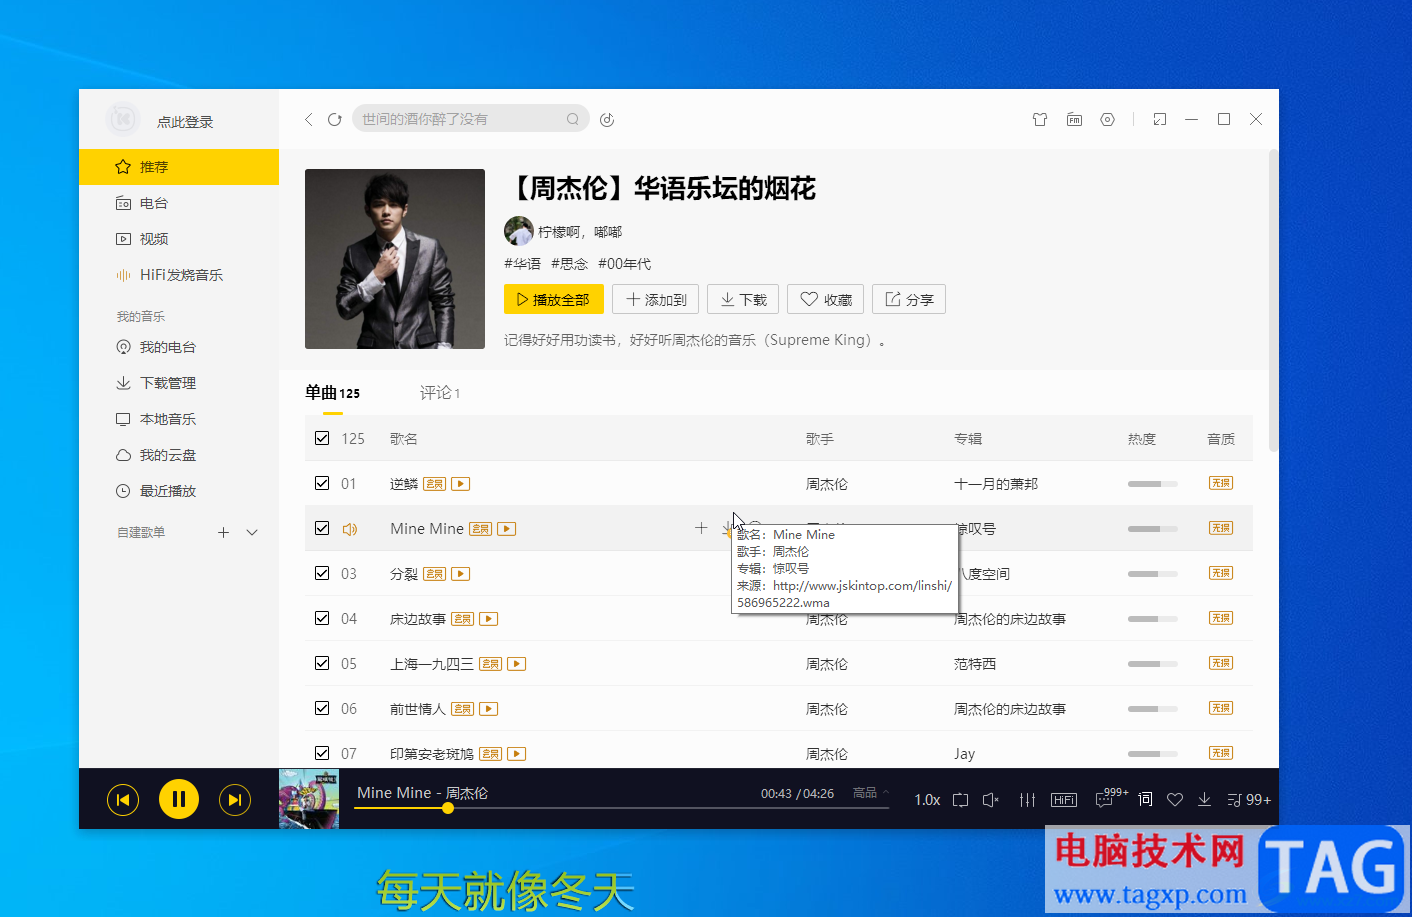Open 下载管理 in the sidebar
This screenshot has width=1412, height=917.
pyautogui.click(x=179, y=383)
